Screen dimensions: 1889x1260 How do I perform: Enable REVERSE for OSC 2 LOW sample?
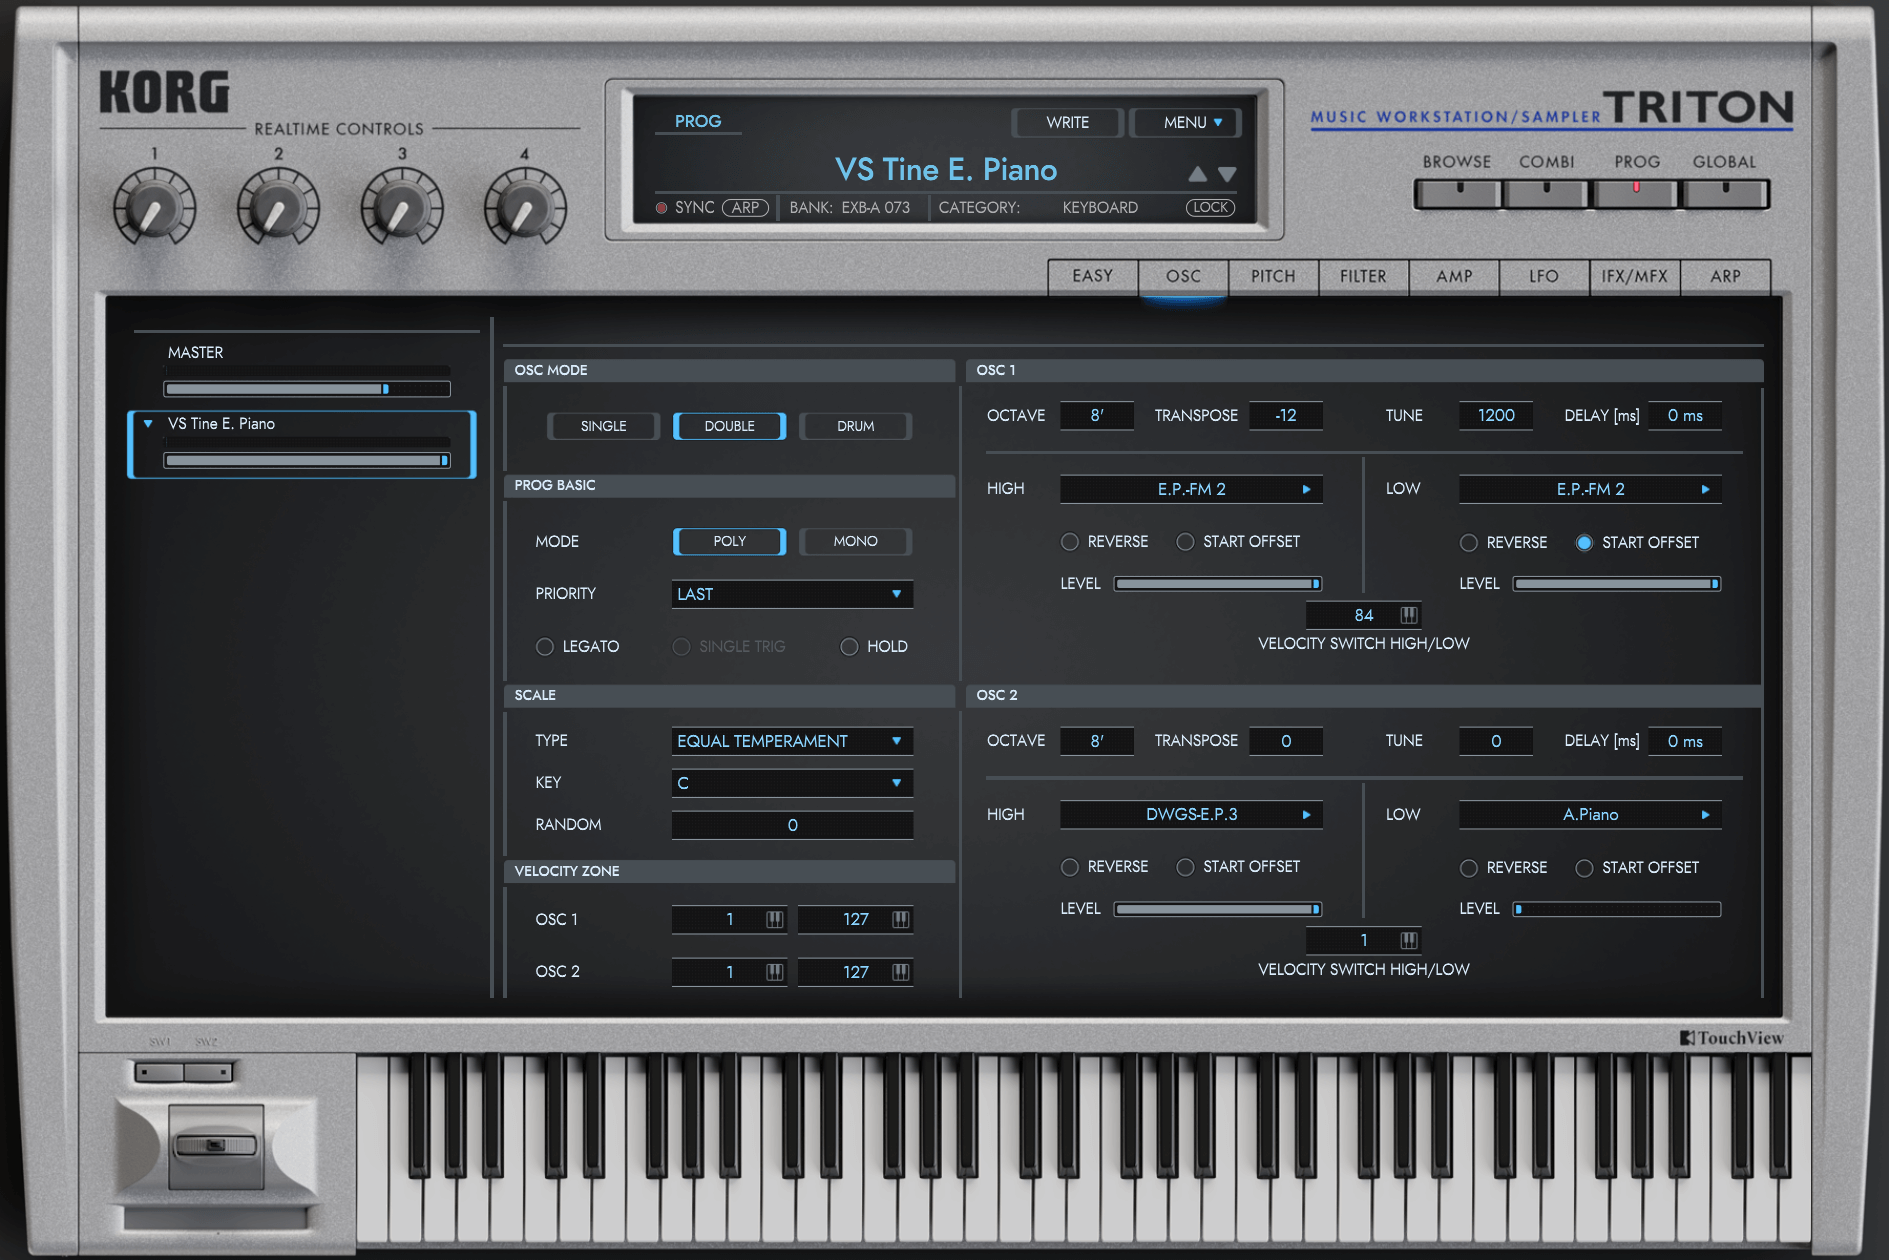[1469, 868]
